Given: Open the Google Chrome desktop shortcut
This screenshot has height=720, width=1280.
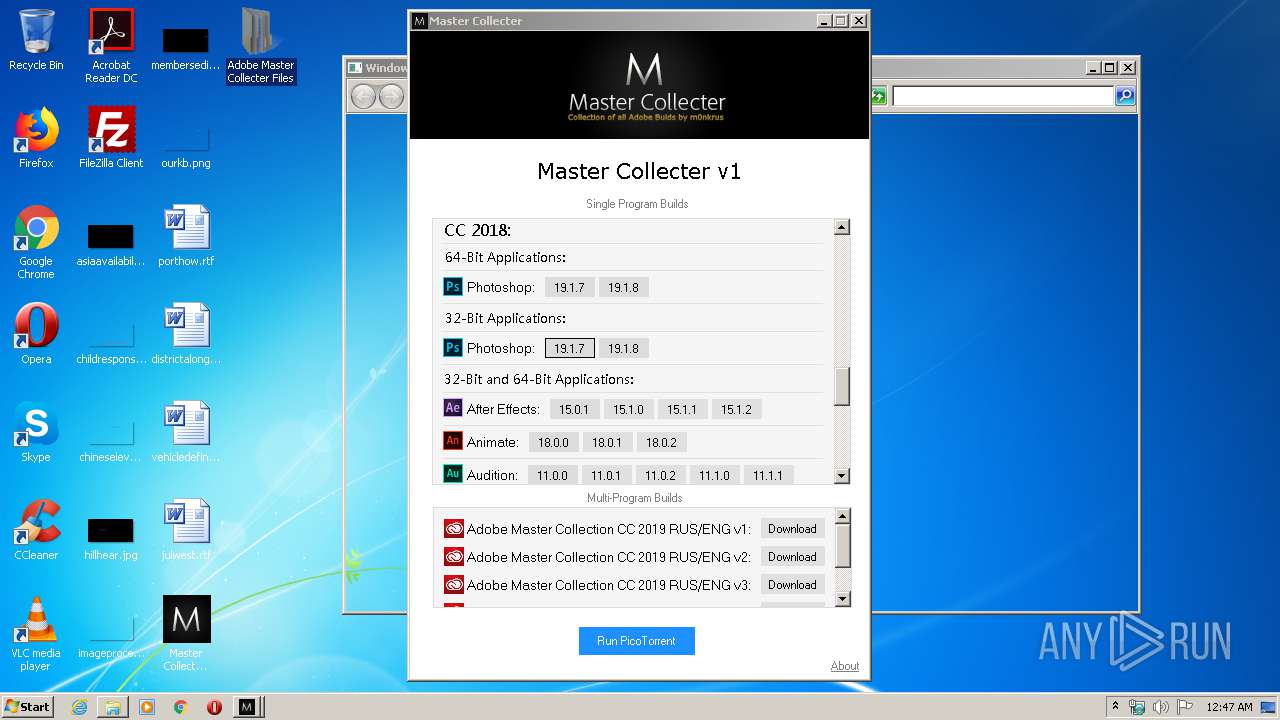Looking at the screenshot, I should pos(36,242).
